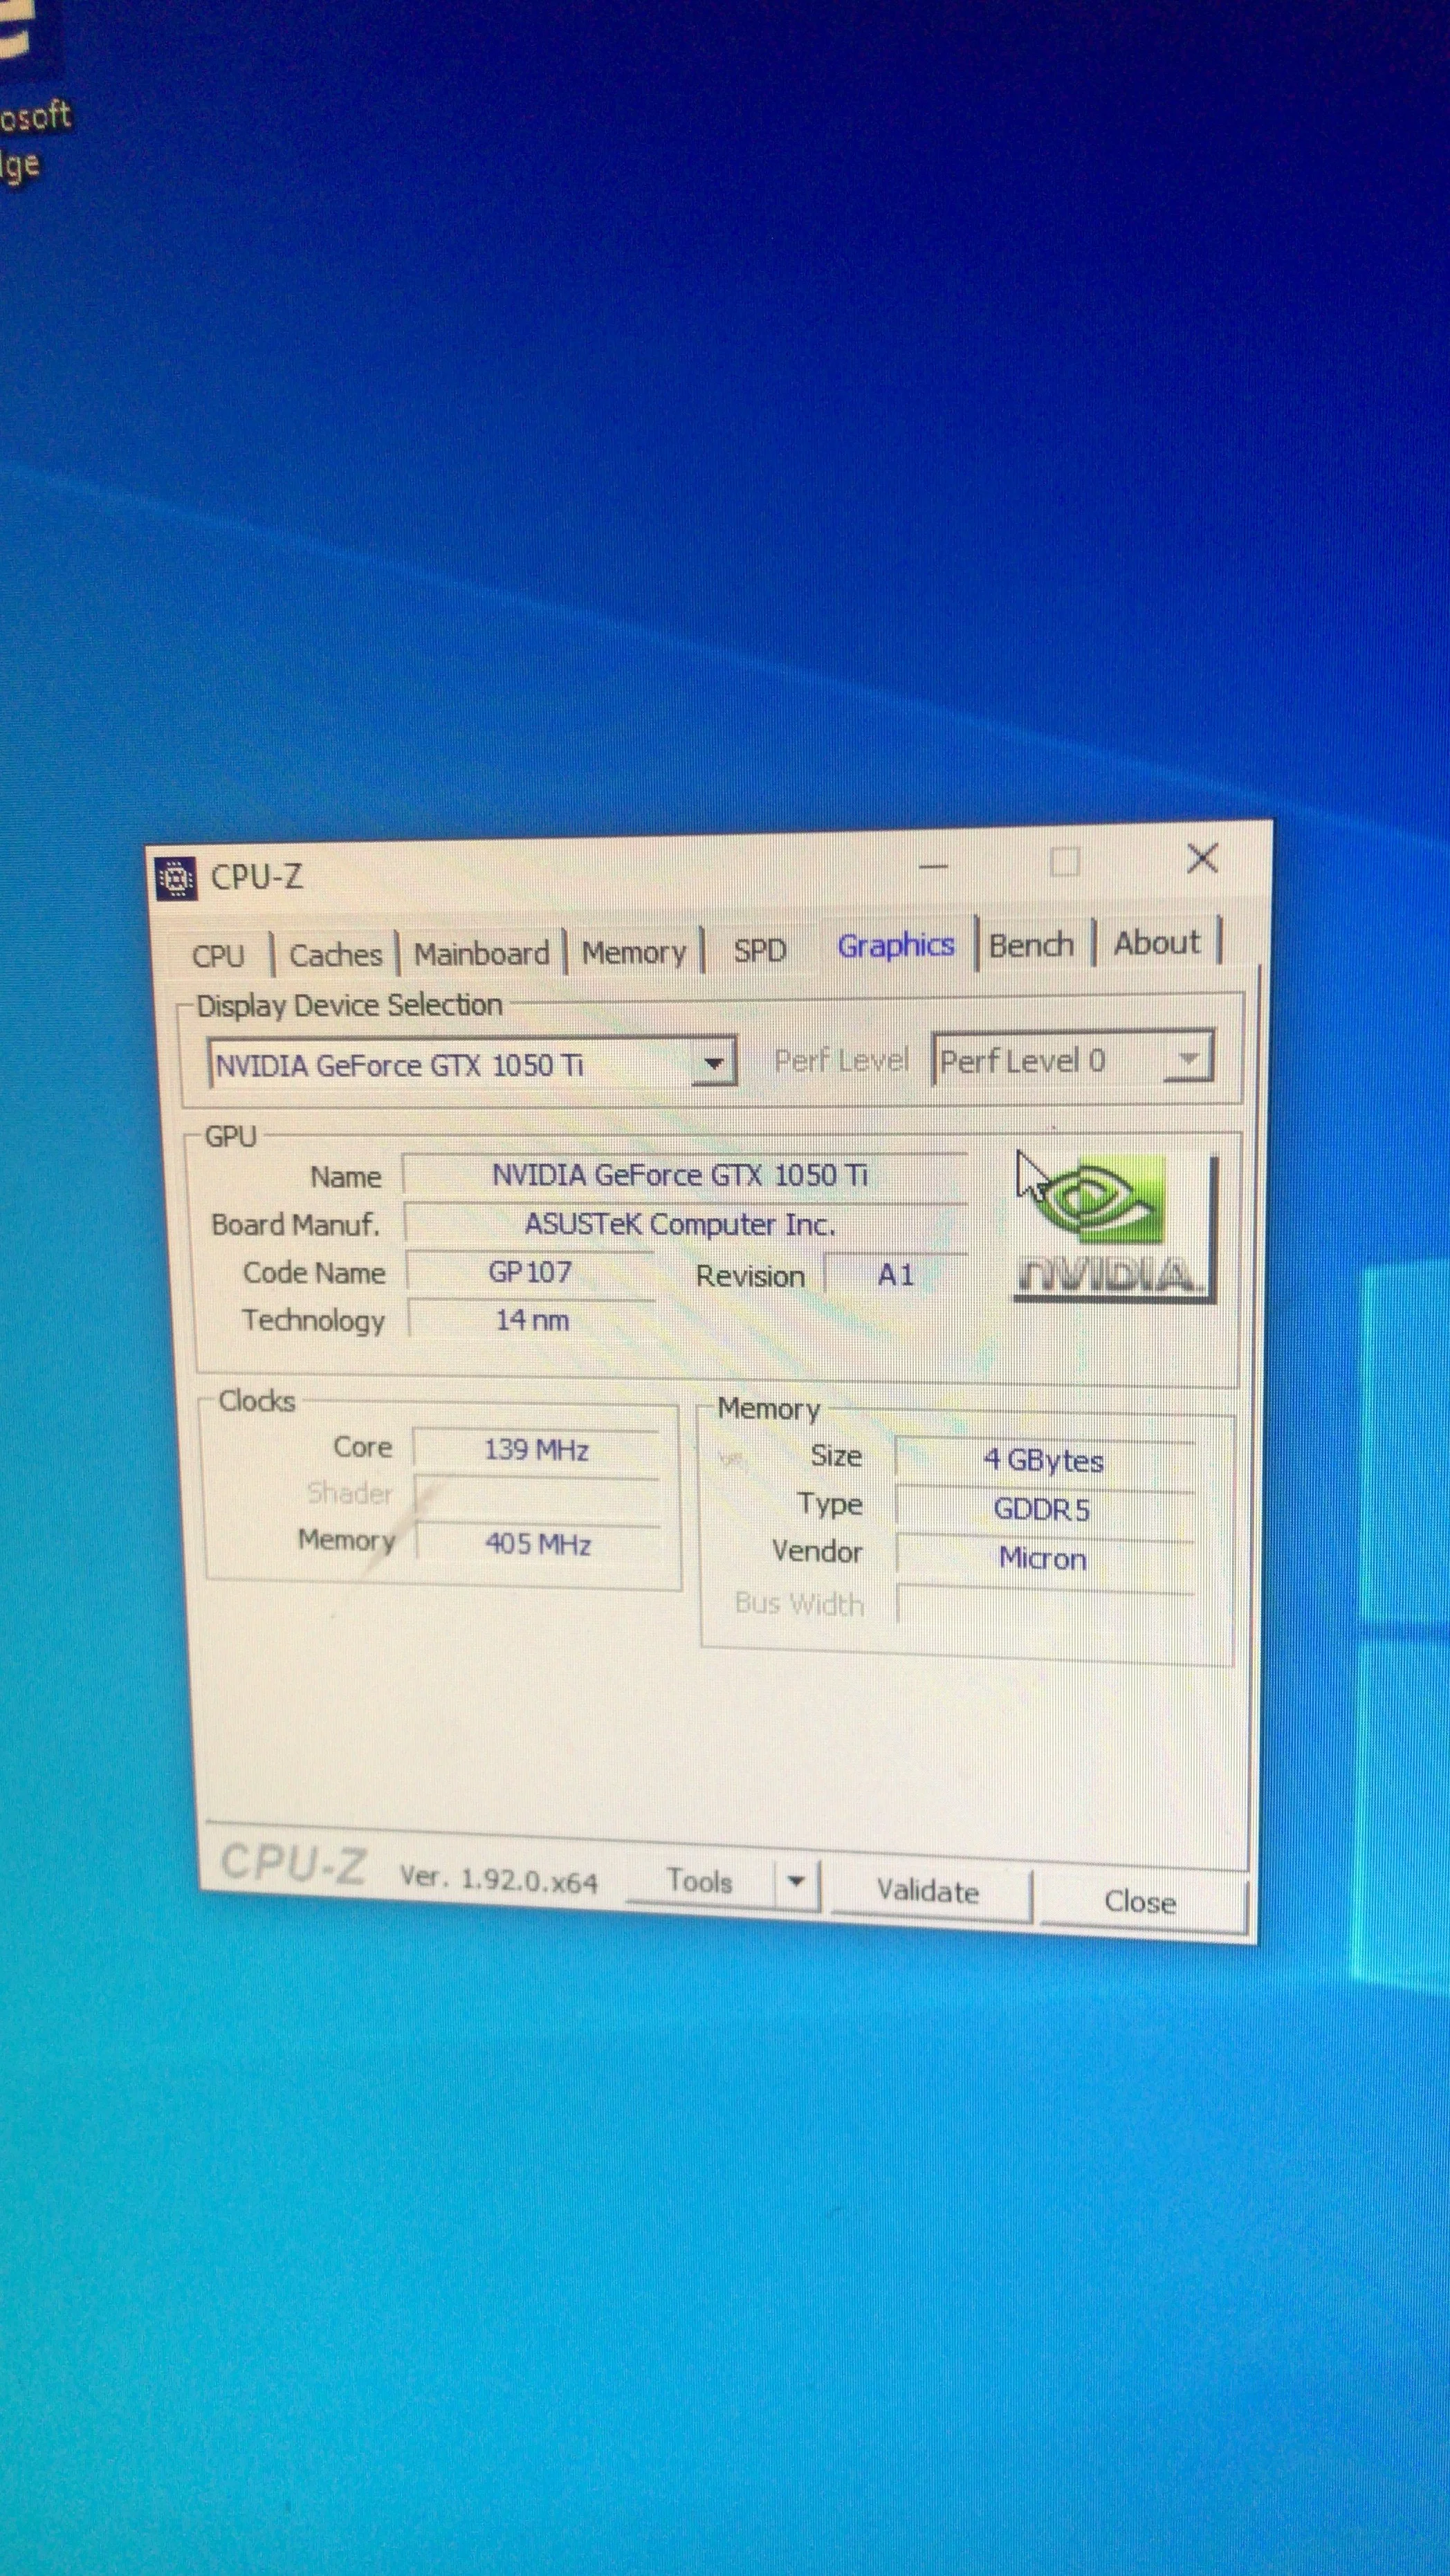Open the SPD tab
The height and width of the screenshot is (2576, 1450).
tap(760, 950)
